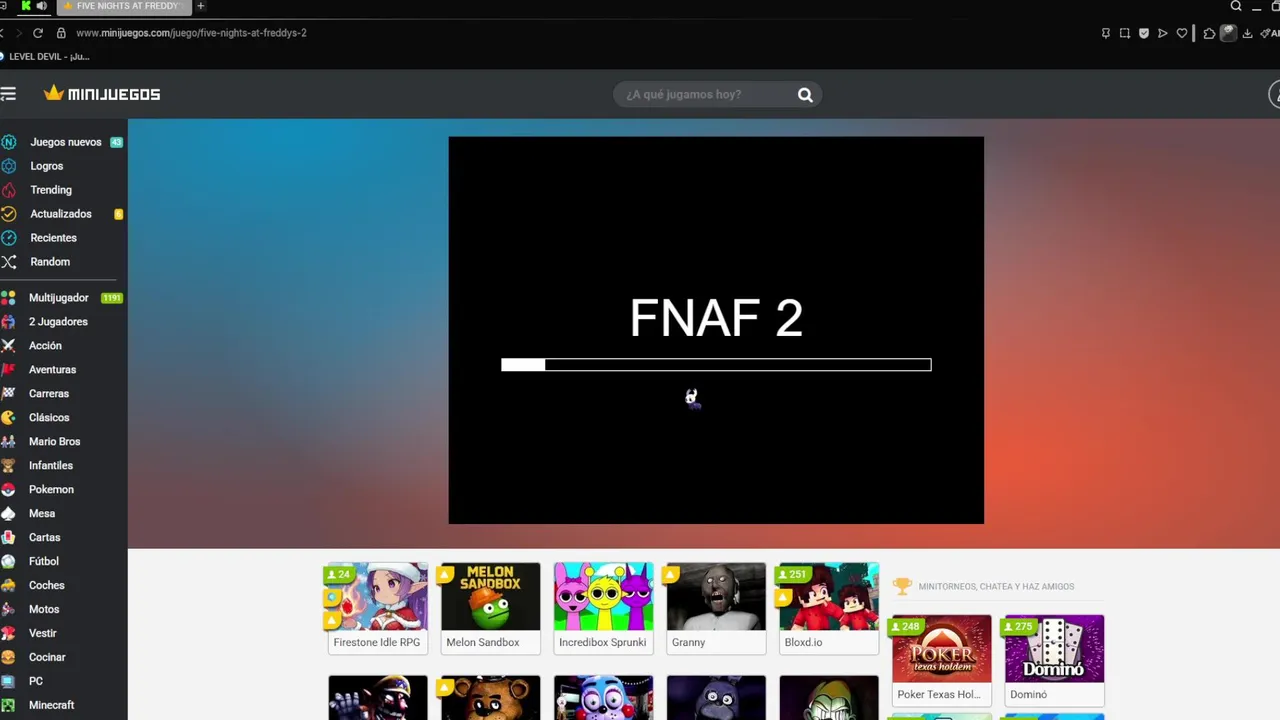Viewport: 1280px width, 720px height.
Task: Open the downloads arrow icon
Action: coord(1247,33)
